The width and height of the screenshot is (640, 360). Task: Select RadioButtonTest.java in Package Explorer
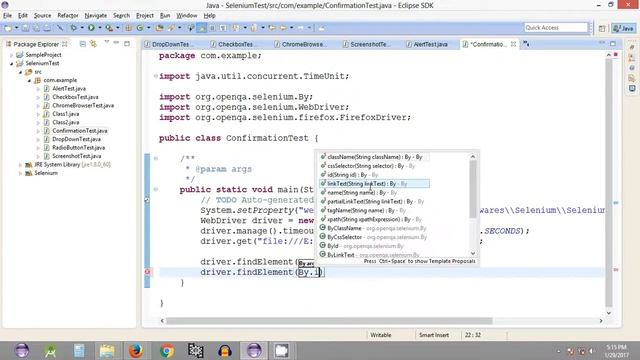click(x=78, y=148)
